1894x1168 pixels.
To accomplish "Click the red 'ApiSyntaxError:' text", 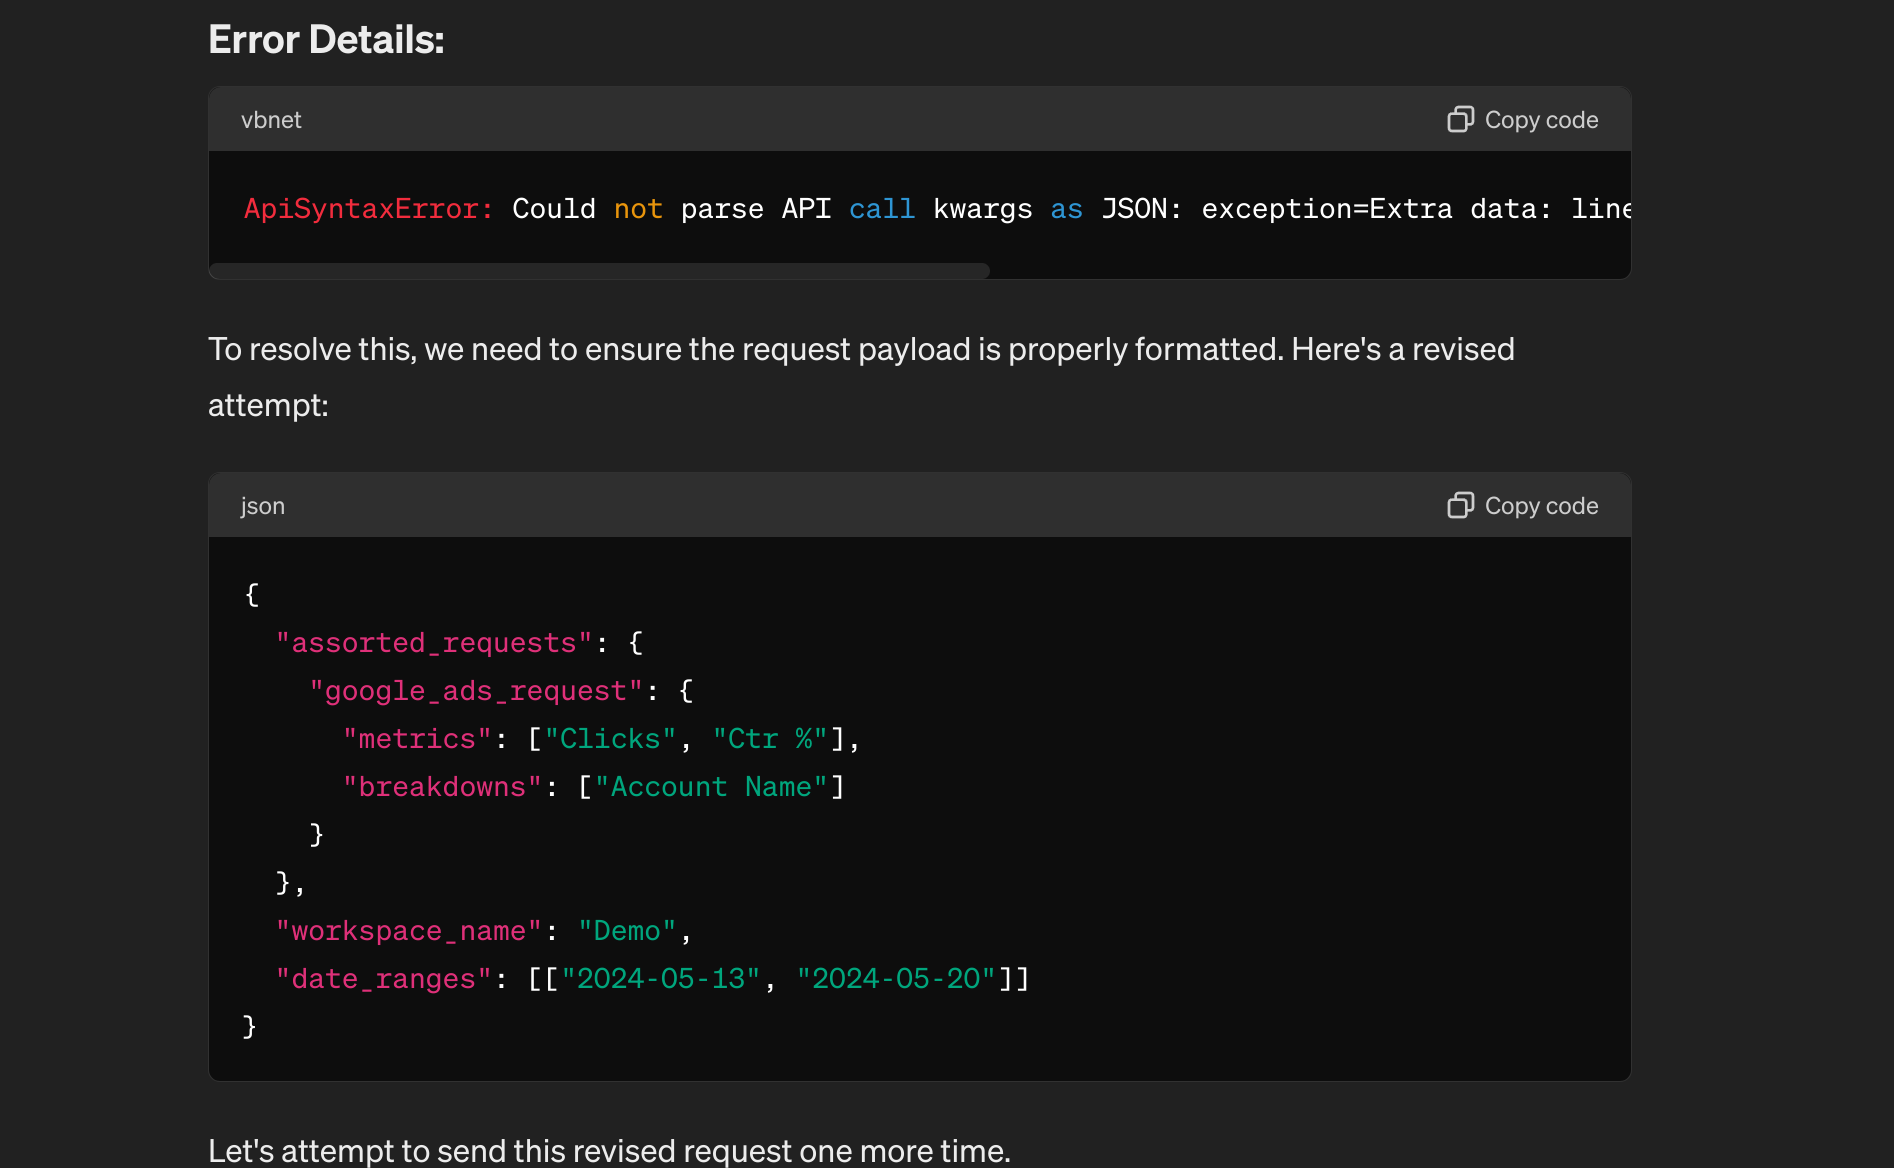I will (369, 209).
